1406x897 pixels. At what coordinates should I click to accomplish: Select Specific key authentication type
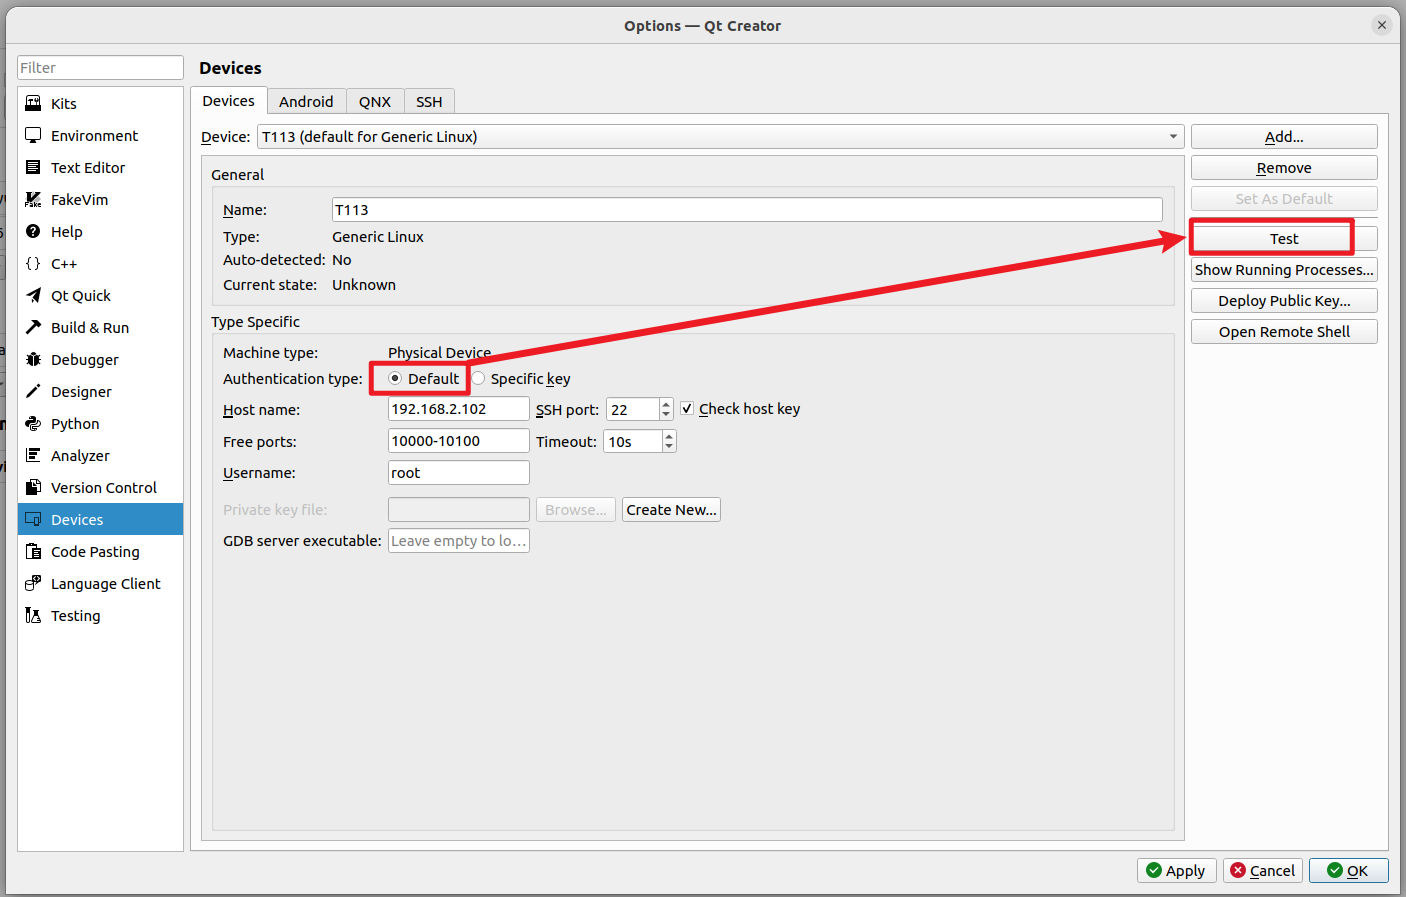(478, 379)
